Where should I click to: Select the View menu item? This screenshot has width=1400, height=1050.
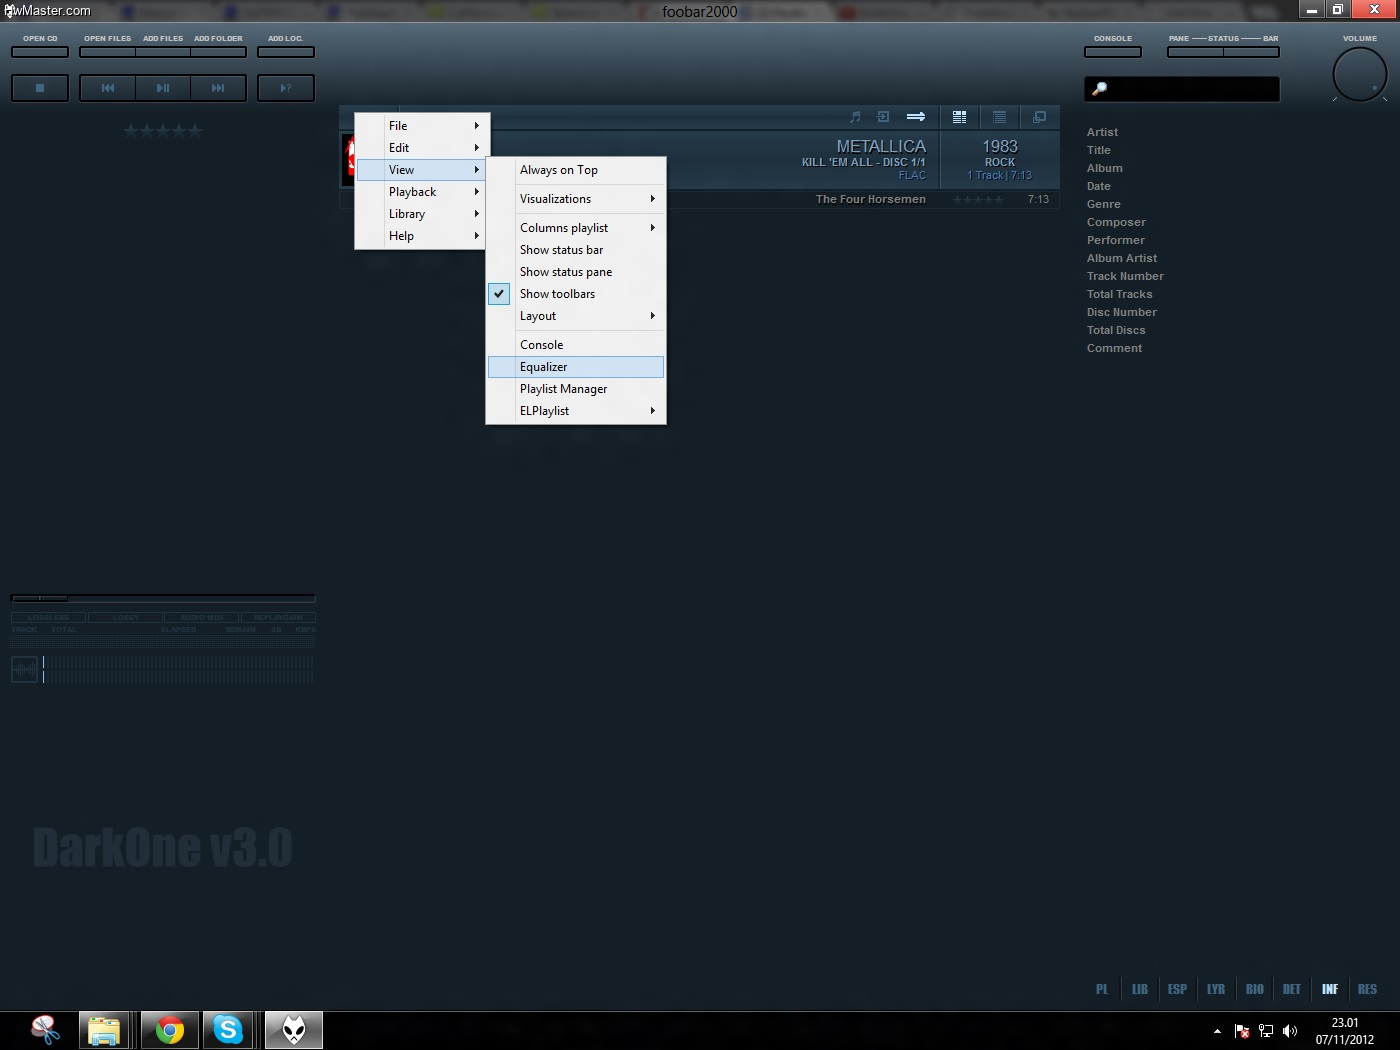click(422, 170)
